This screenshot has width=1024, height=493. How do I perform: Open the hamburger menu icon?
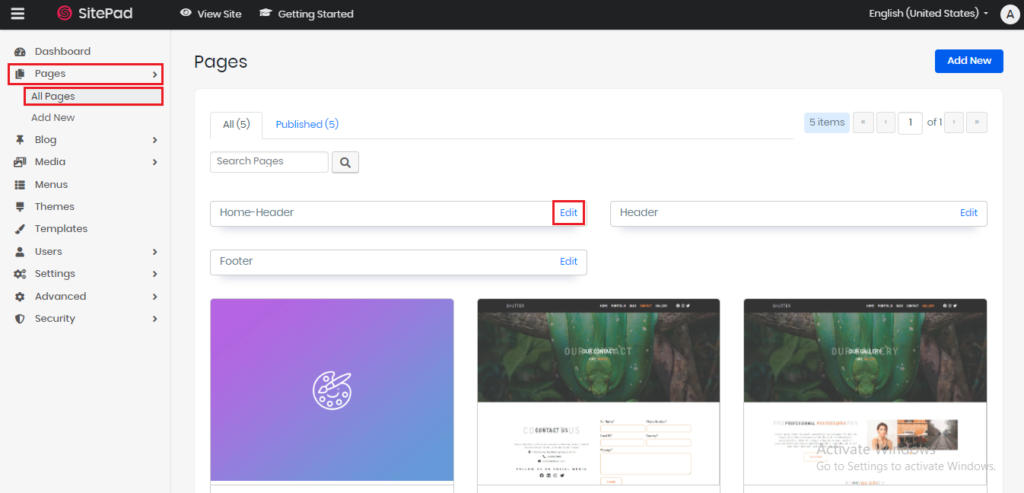pos(17,14)
